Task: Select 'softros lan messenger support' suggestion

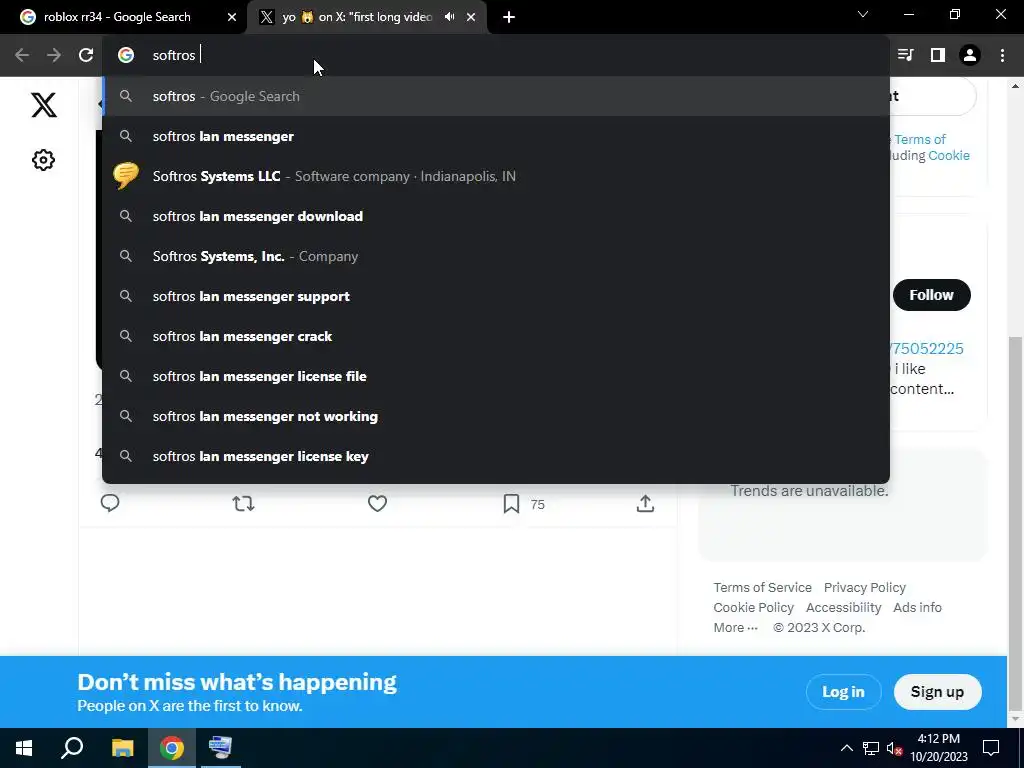Action: [x=496, y=296]
